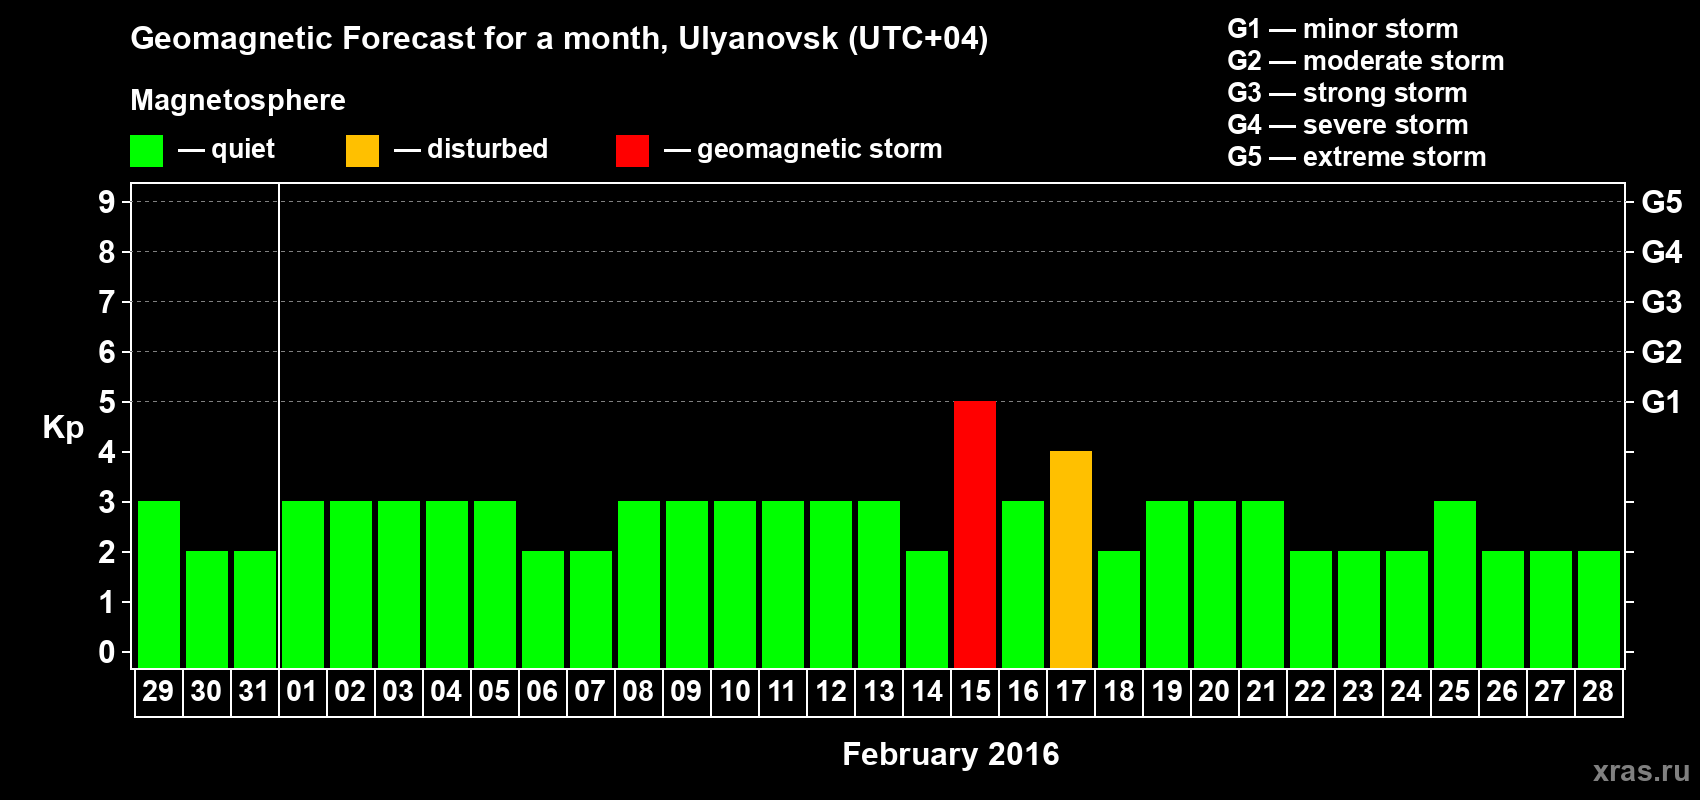1700x800 pixels.
Task: Click the '— disturbed' legend label
Action: tap(471, 149)
